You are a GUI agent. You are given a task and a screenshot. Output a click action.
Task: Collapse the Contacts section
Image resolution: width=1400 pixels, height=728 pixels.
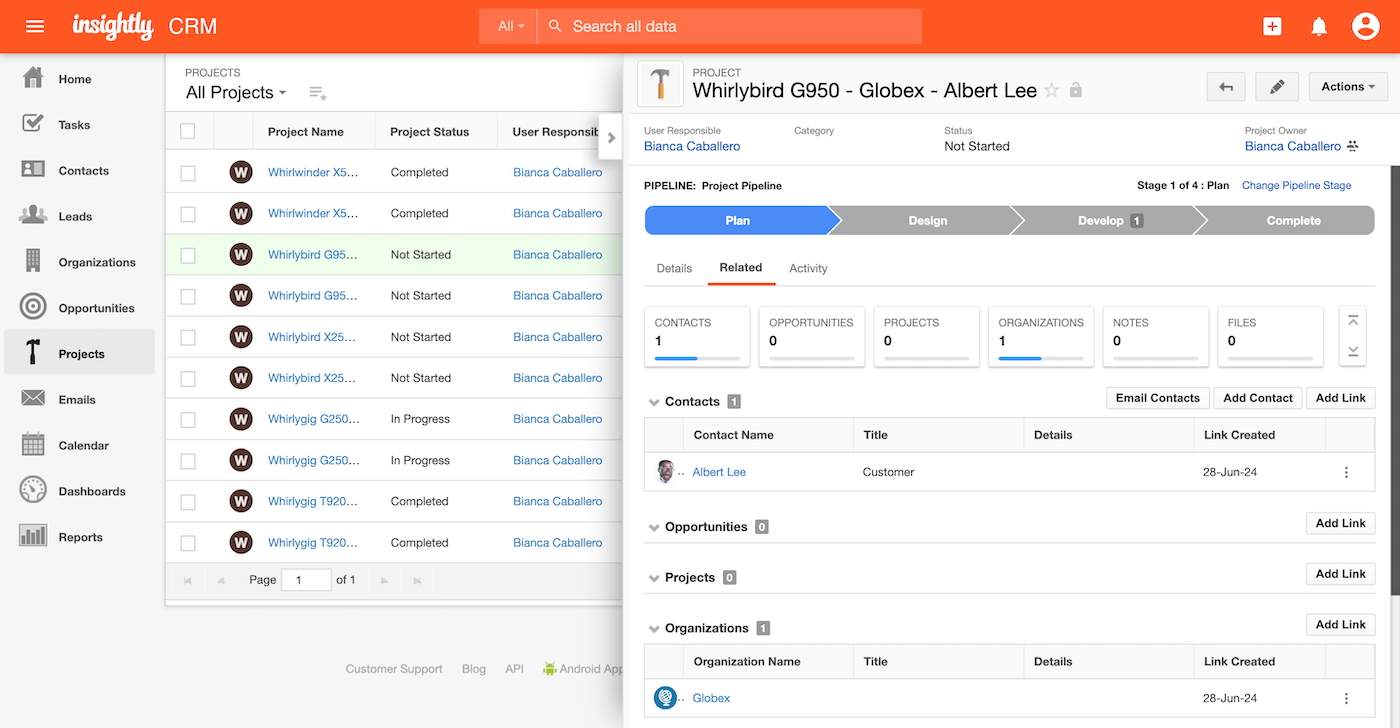(x=654, y=402)
